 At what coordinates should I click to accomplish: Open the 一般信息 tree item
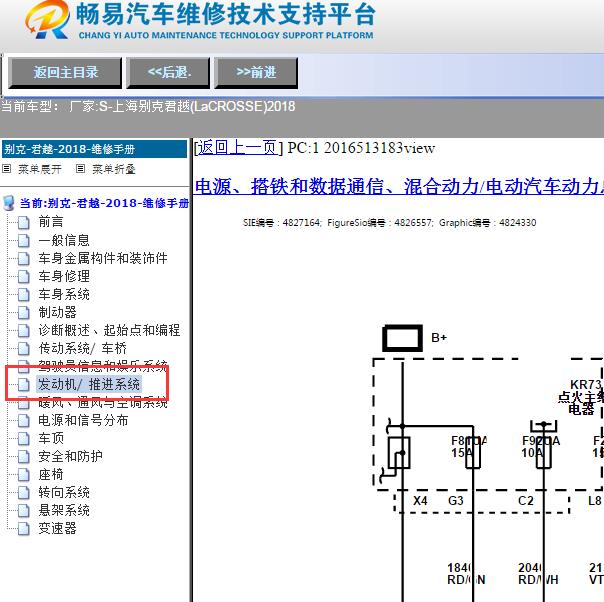[x=64, y=240]
